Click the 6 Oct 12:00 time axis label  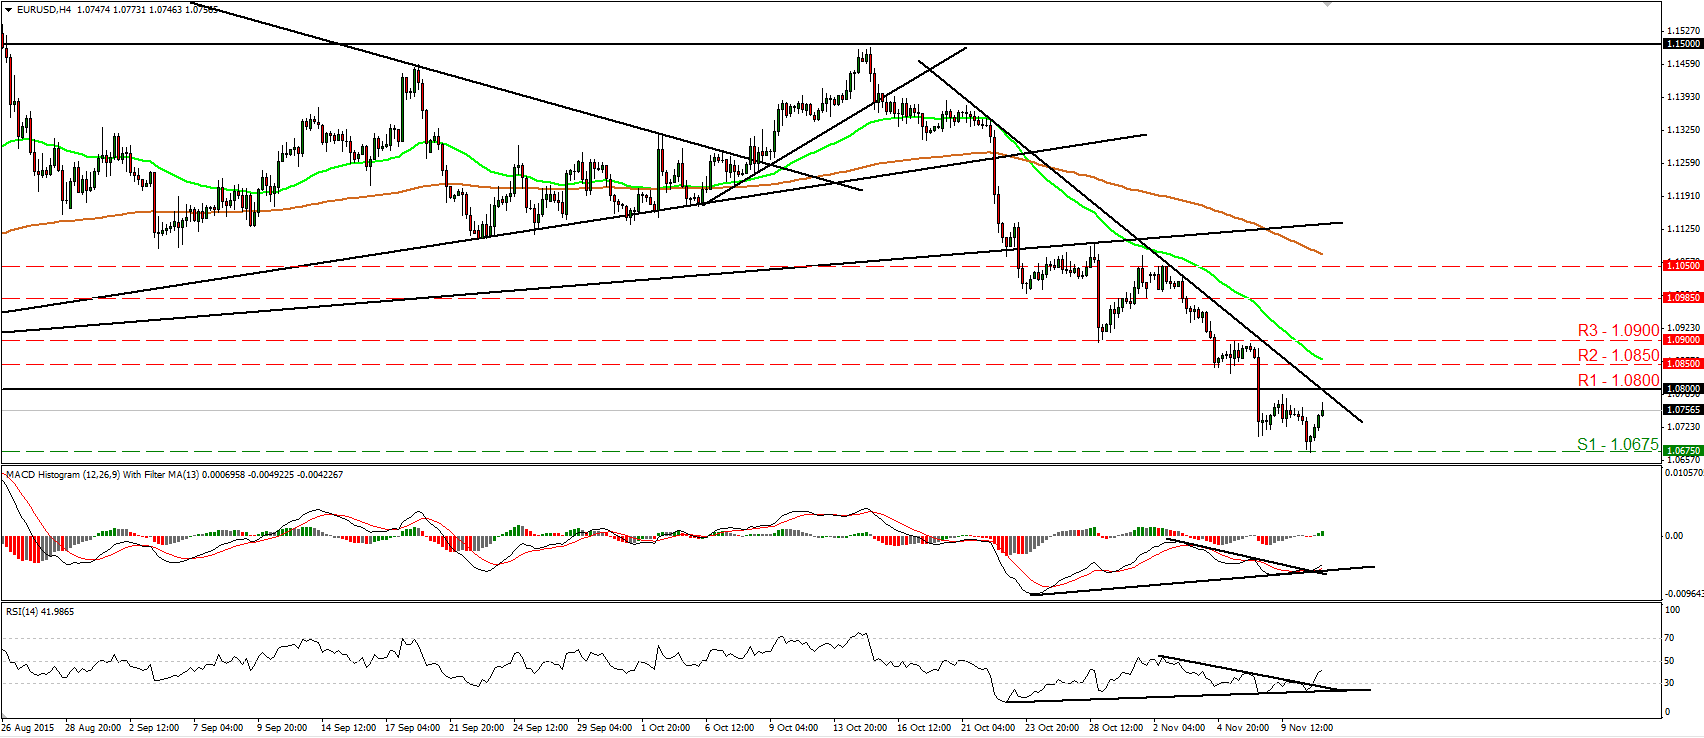(x=730, y=727)
